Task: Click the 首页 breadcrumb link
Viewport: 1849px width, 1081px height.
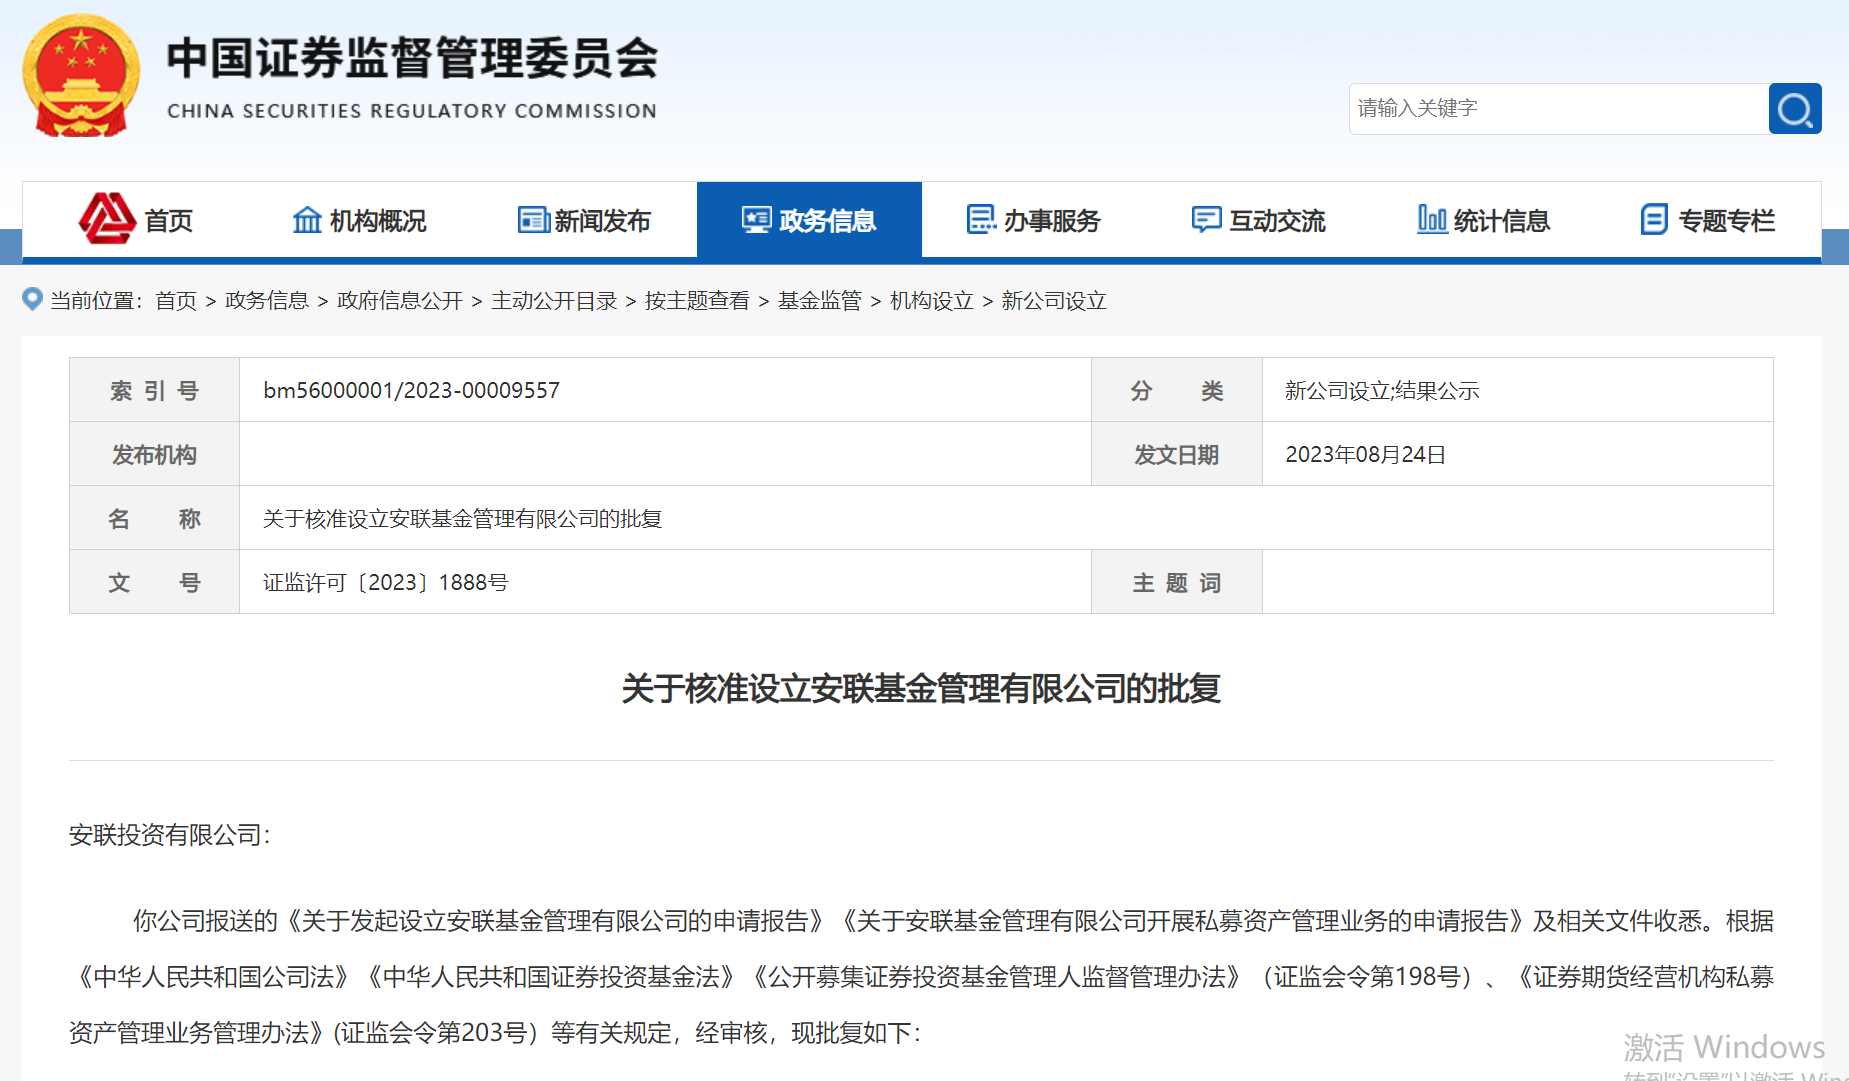Action: (x=176, y=301)
